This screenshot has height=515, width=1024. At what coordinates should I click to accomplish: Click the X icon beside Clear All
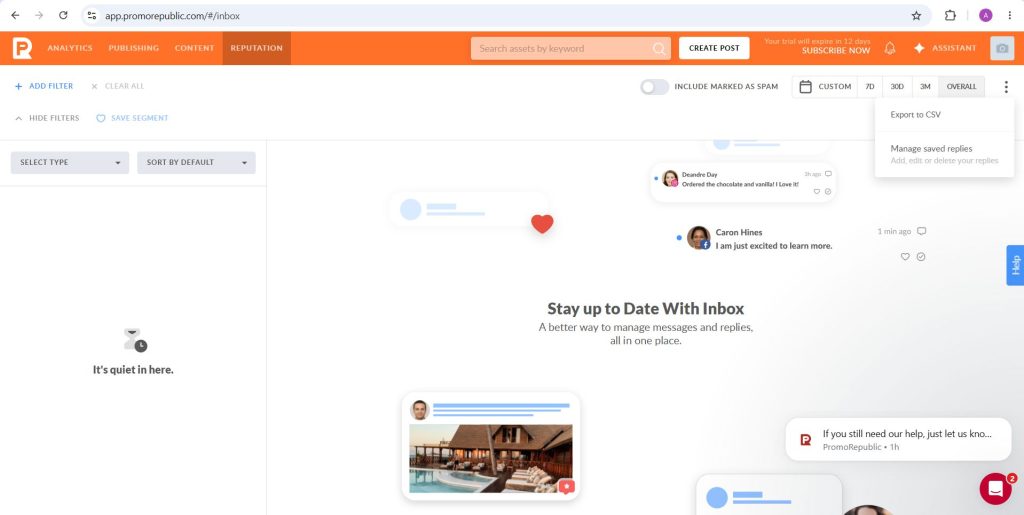pyautogui.click(x=94, y=86)
